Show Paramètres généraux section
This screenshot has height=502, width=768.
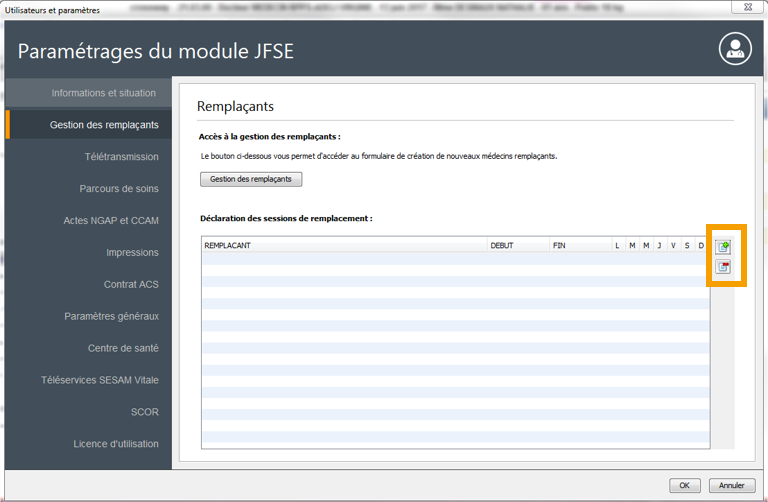[x=89, y=316]
